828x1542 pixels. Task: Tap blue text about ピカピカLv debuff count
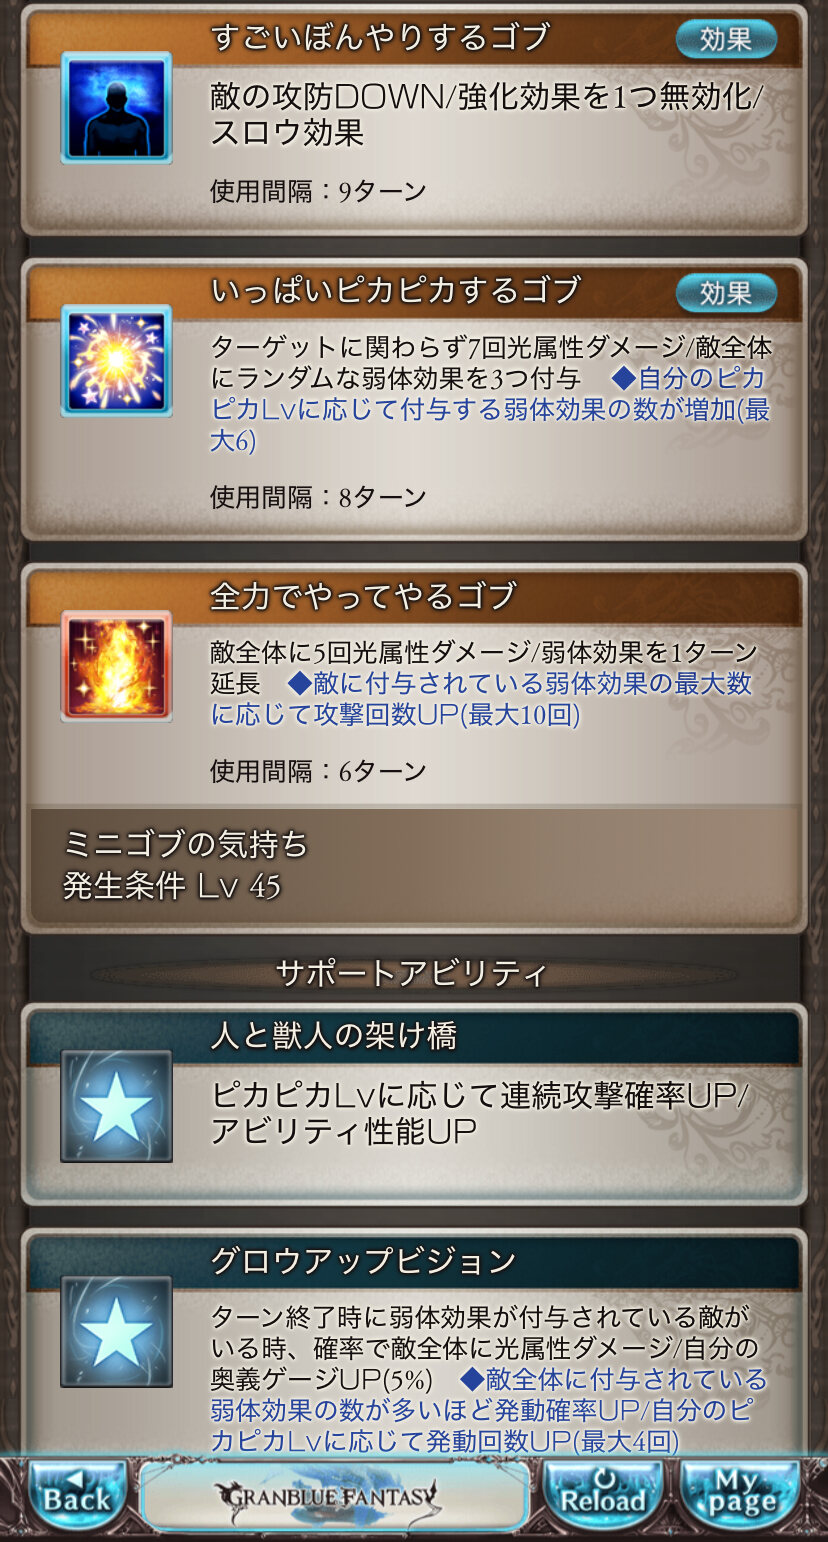490,410
